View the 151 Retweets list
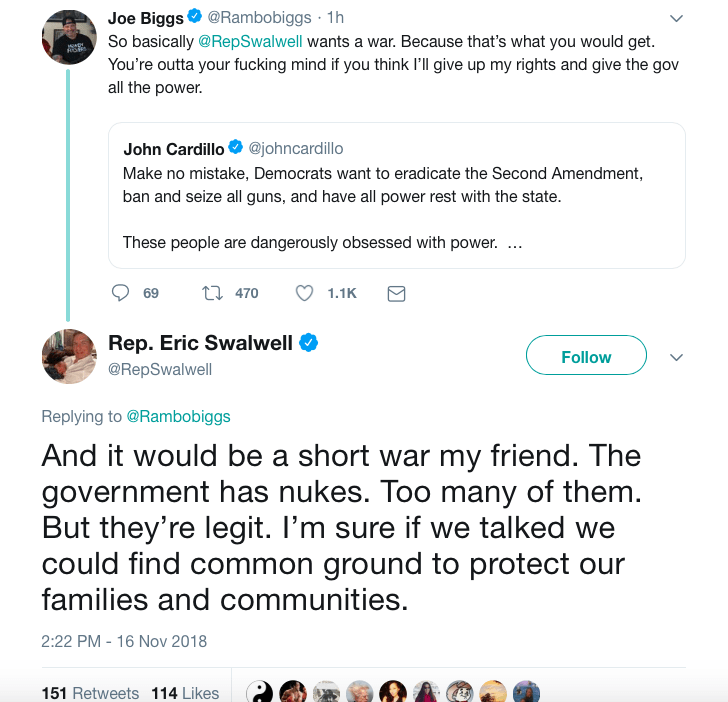Image resolution: width=728 pixels, height=702 pixels. tap(90, 693)
